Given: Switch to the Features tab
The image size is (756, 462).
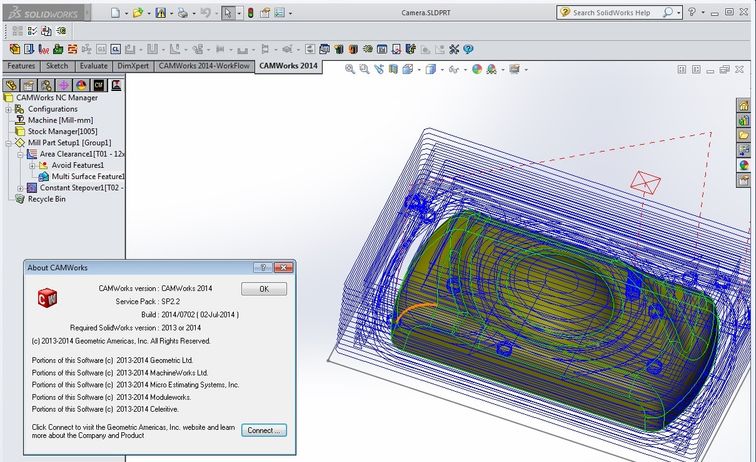Looking at the screenshot, I should (x=21, y=66).
